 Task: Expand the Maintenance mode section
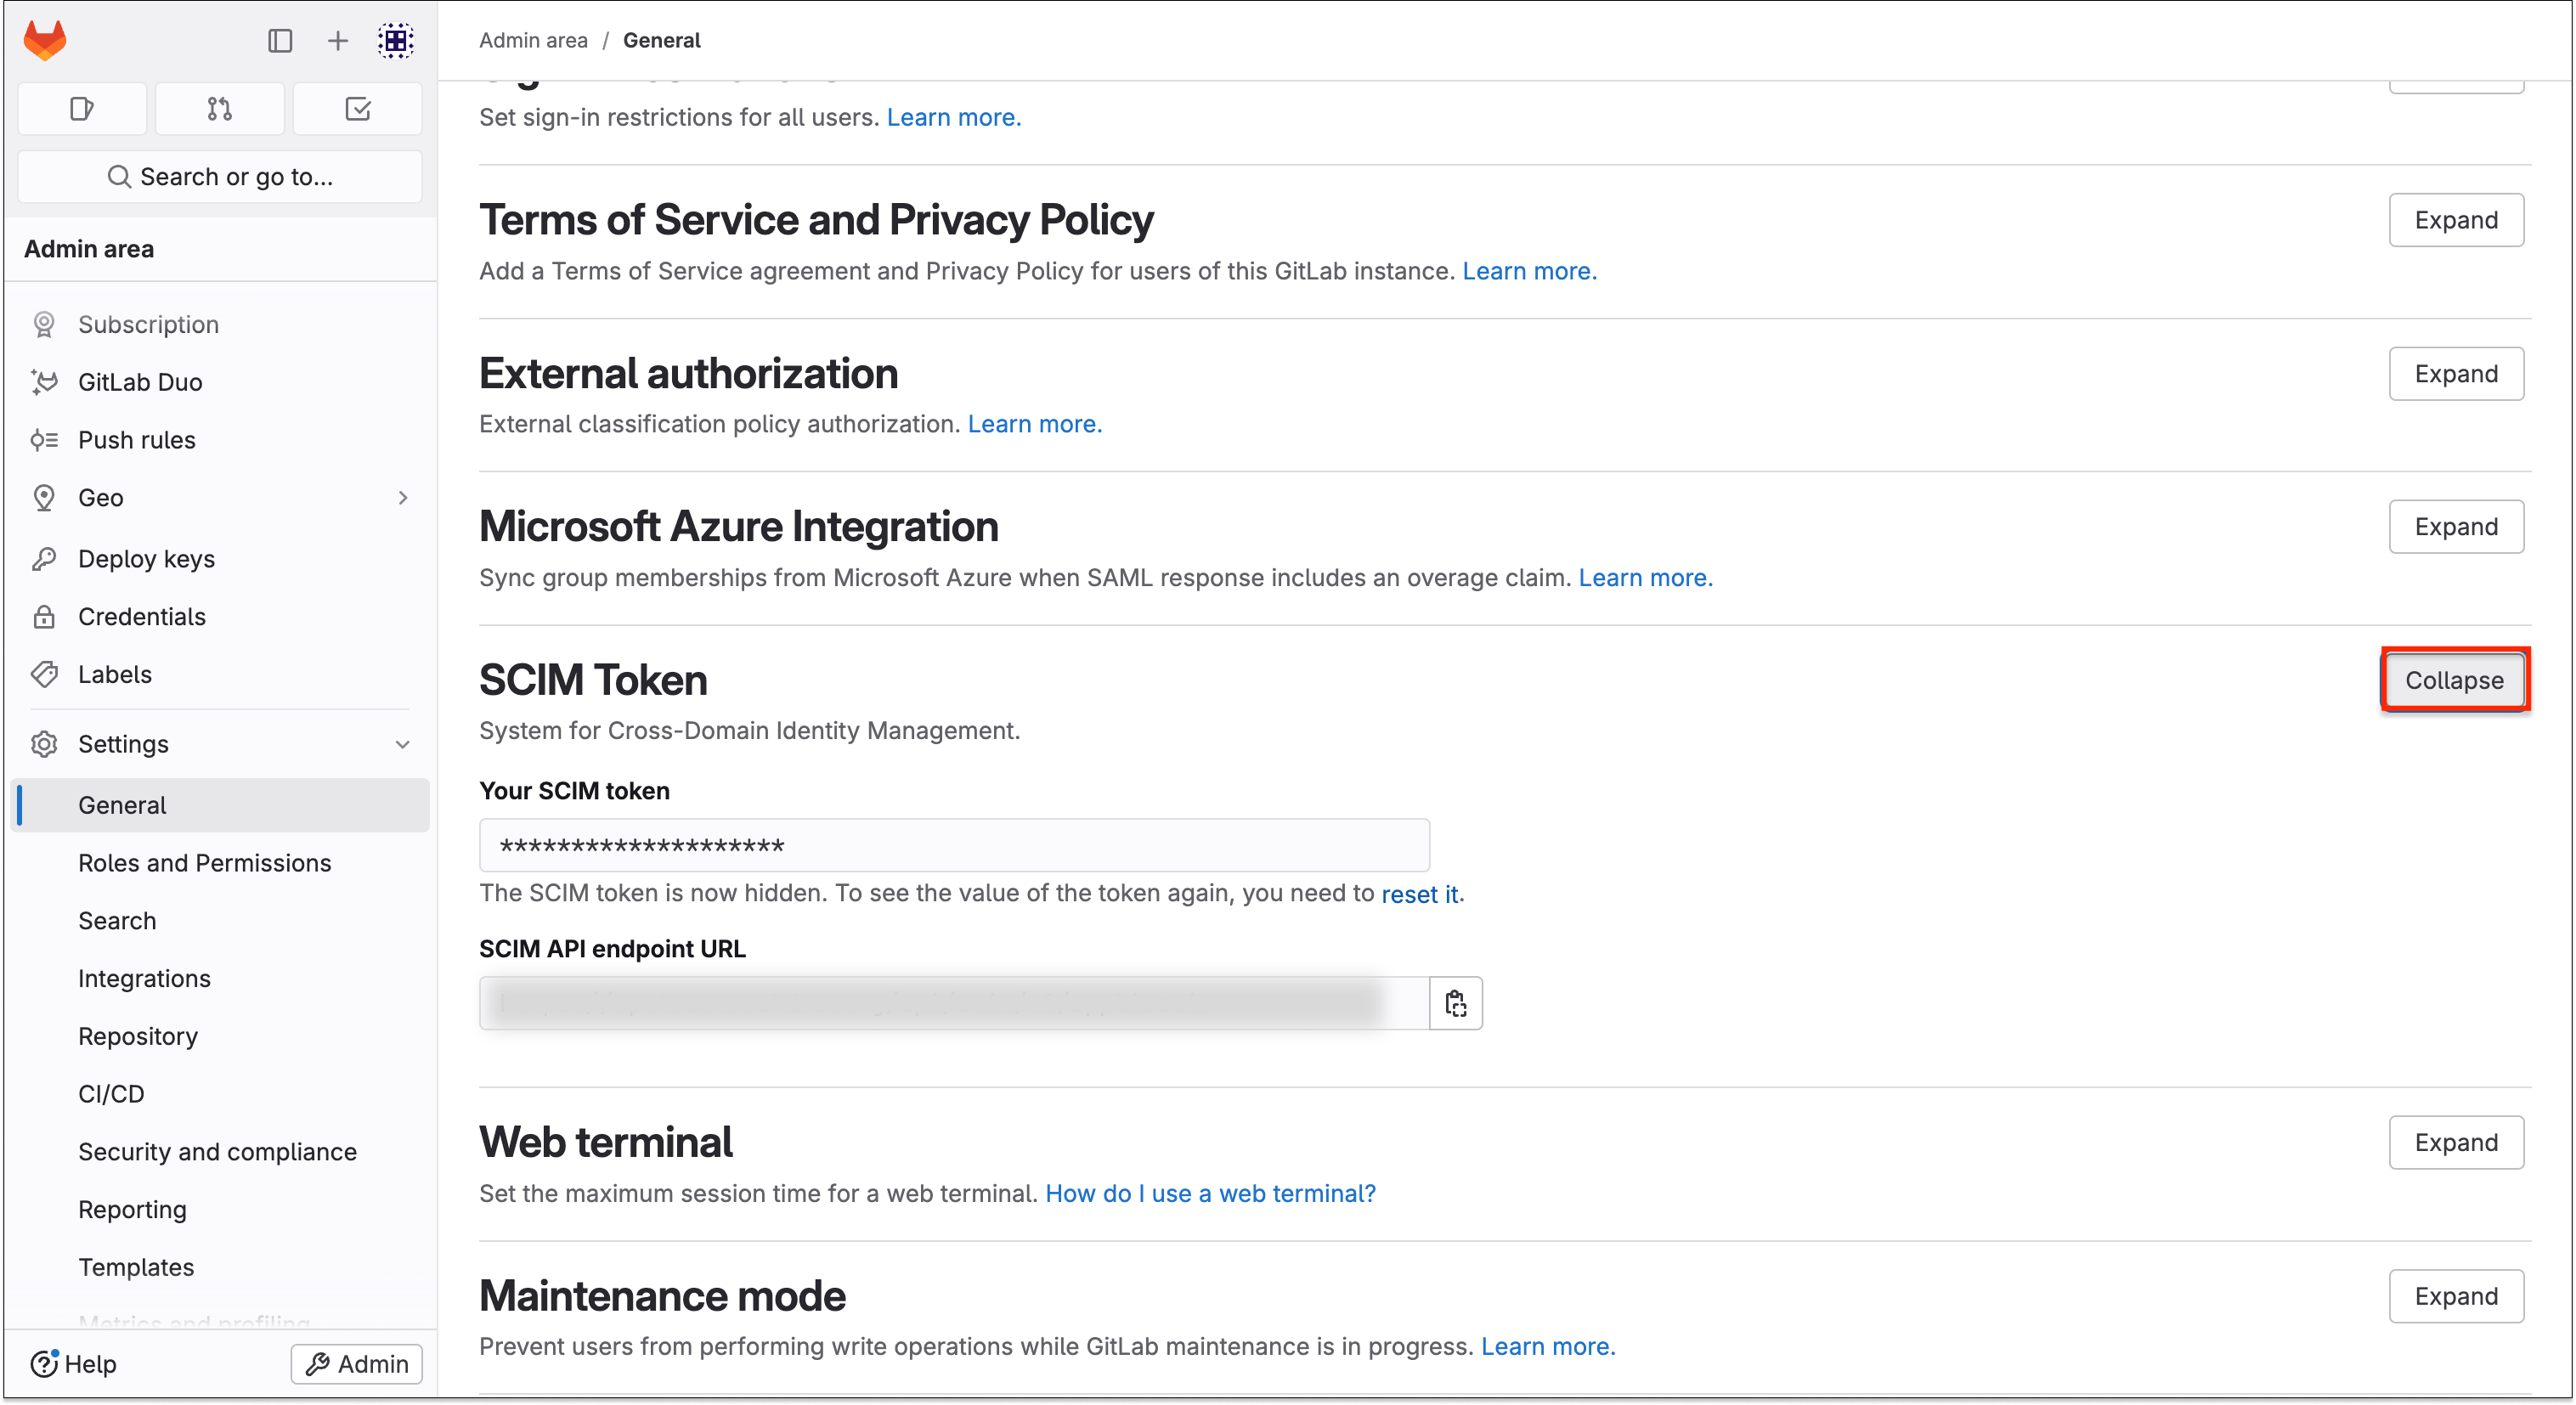pos(2456,1297)
